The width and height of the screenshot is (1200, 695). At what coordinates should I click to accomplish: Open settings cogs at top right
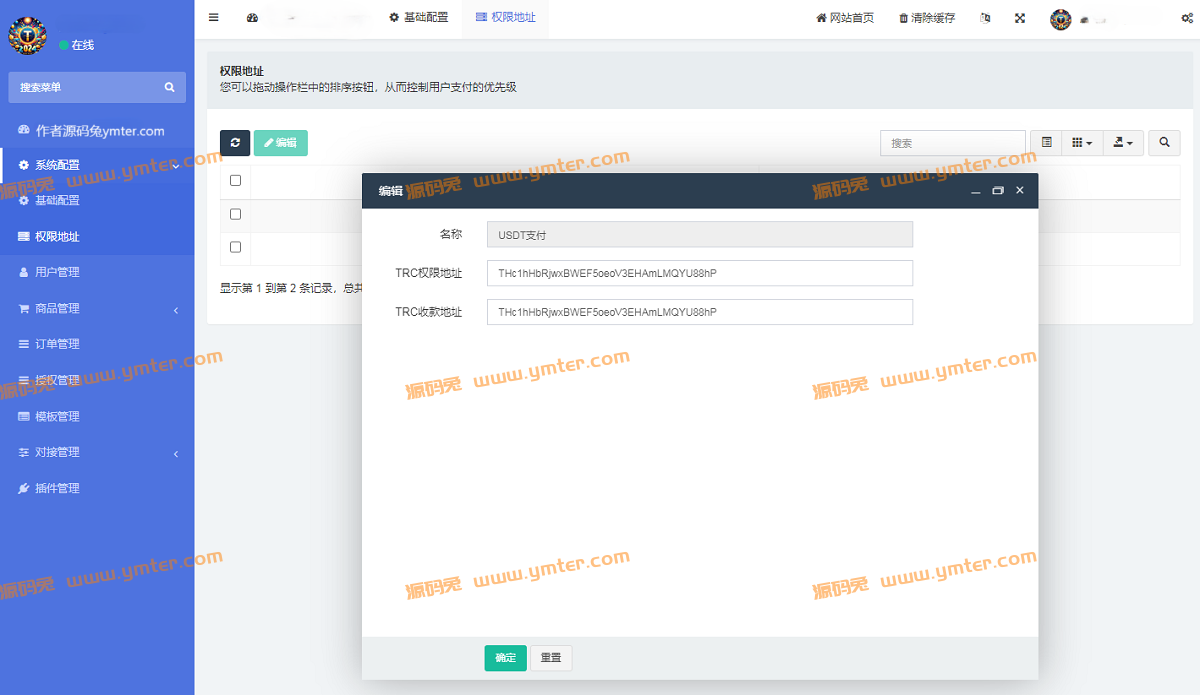pyautogui.click(x=1186, y=18)
